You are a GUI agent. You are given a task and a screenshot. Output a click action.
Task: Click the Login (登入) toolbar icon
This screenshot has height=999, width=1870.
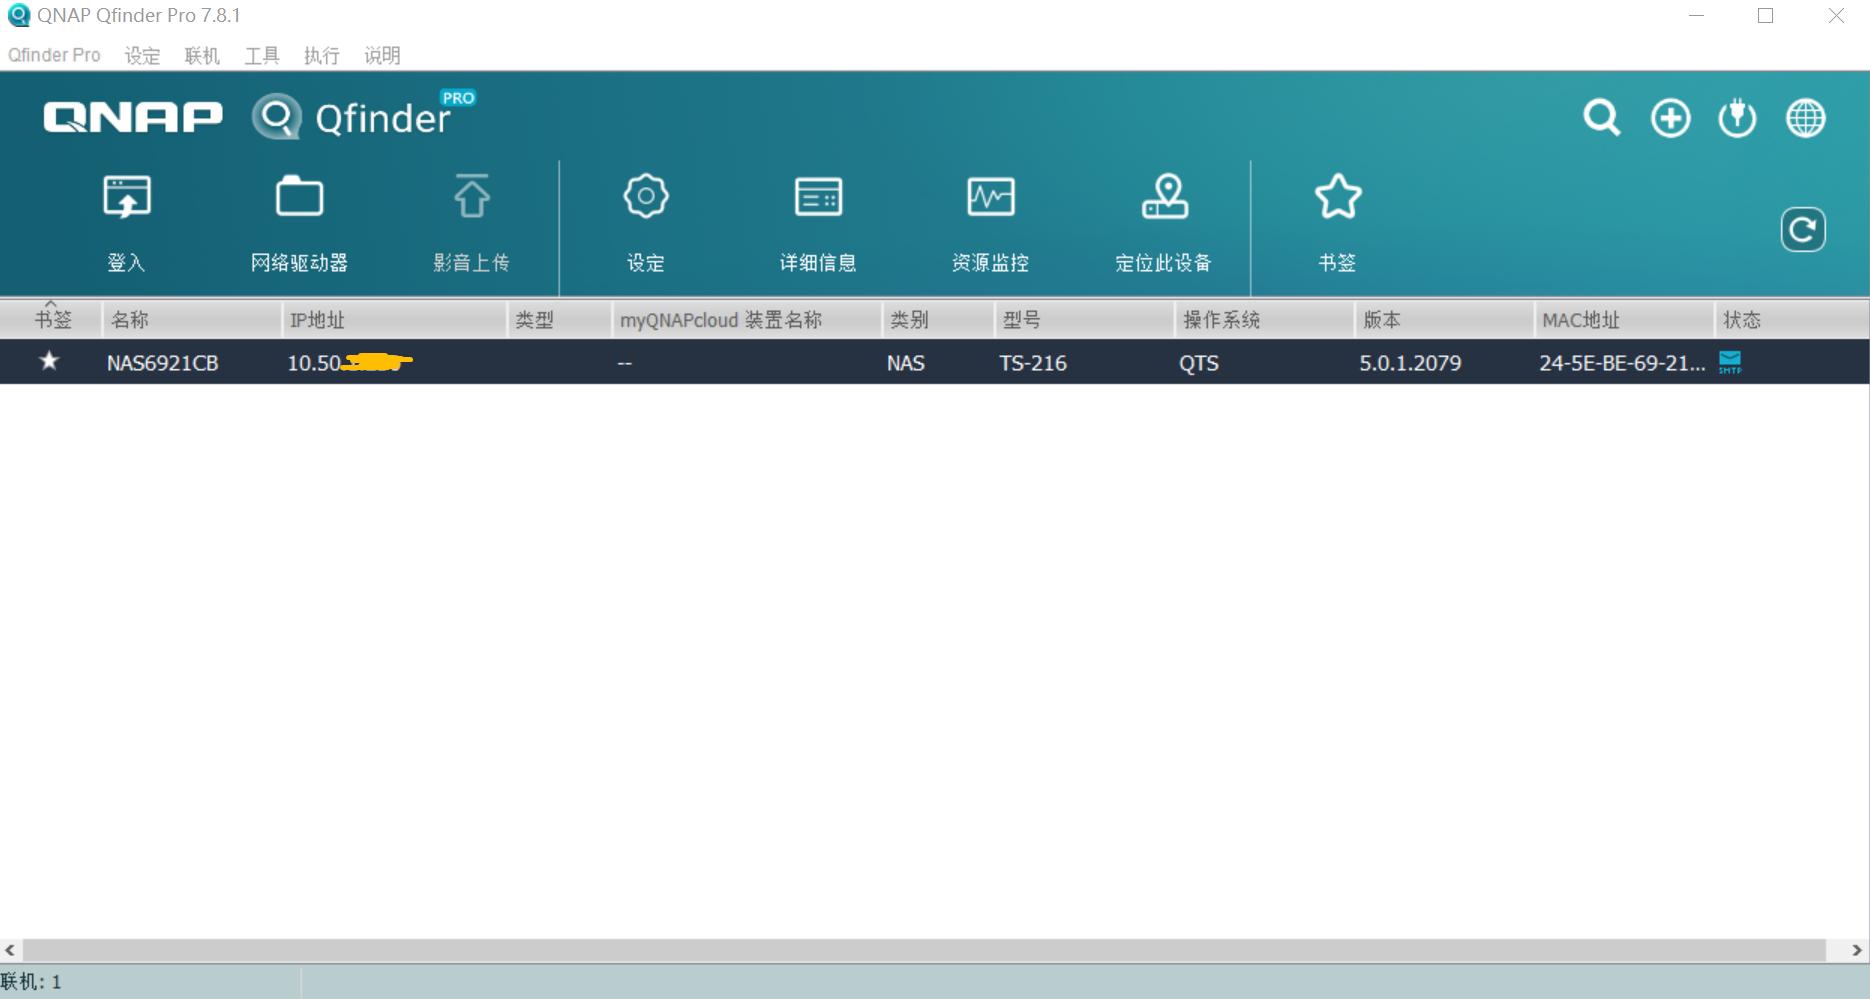click(127, 197)
